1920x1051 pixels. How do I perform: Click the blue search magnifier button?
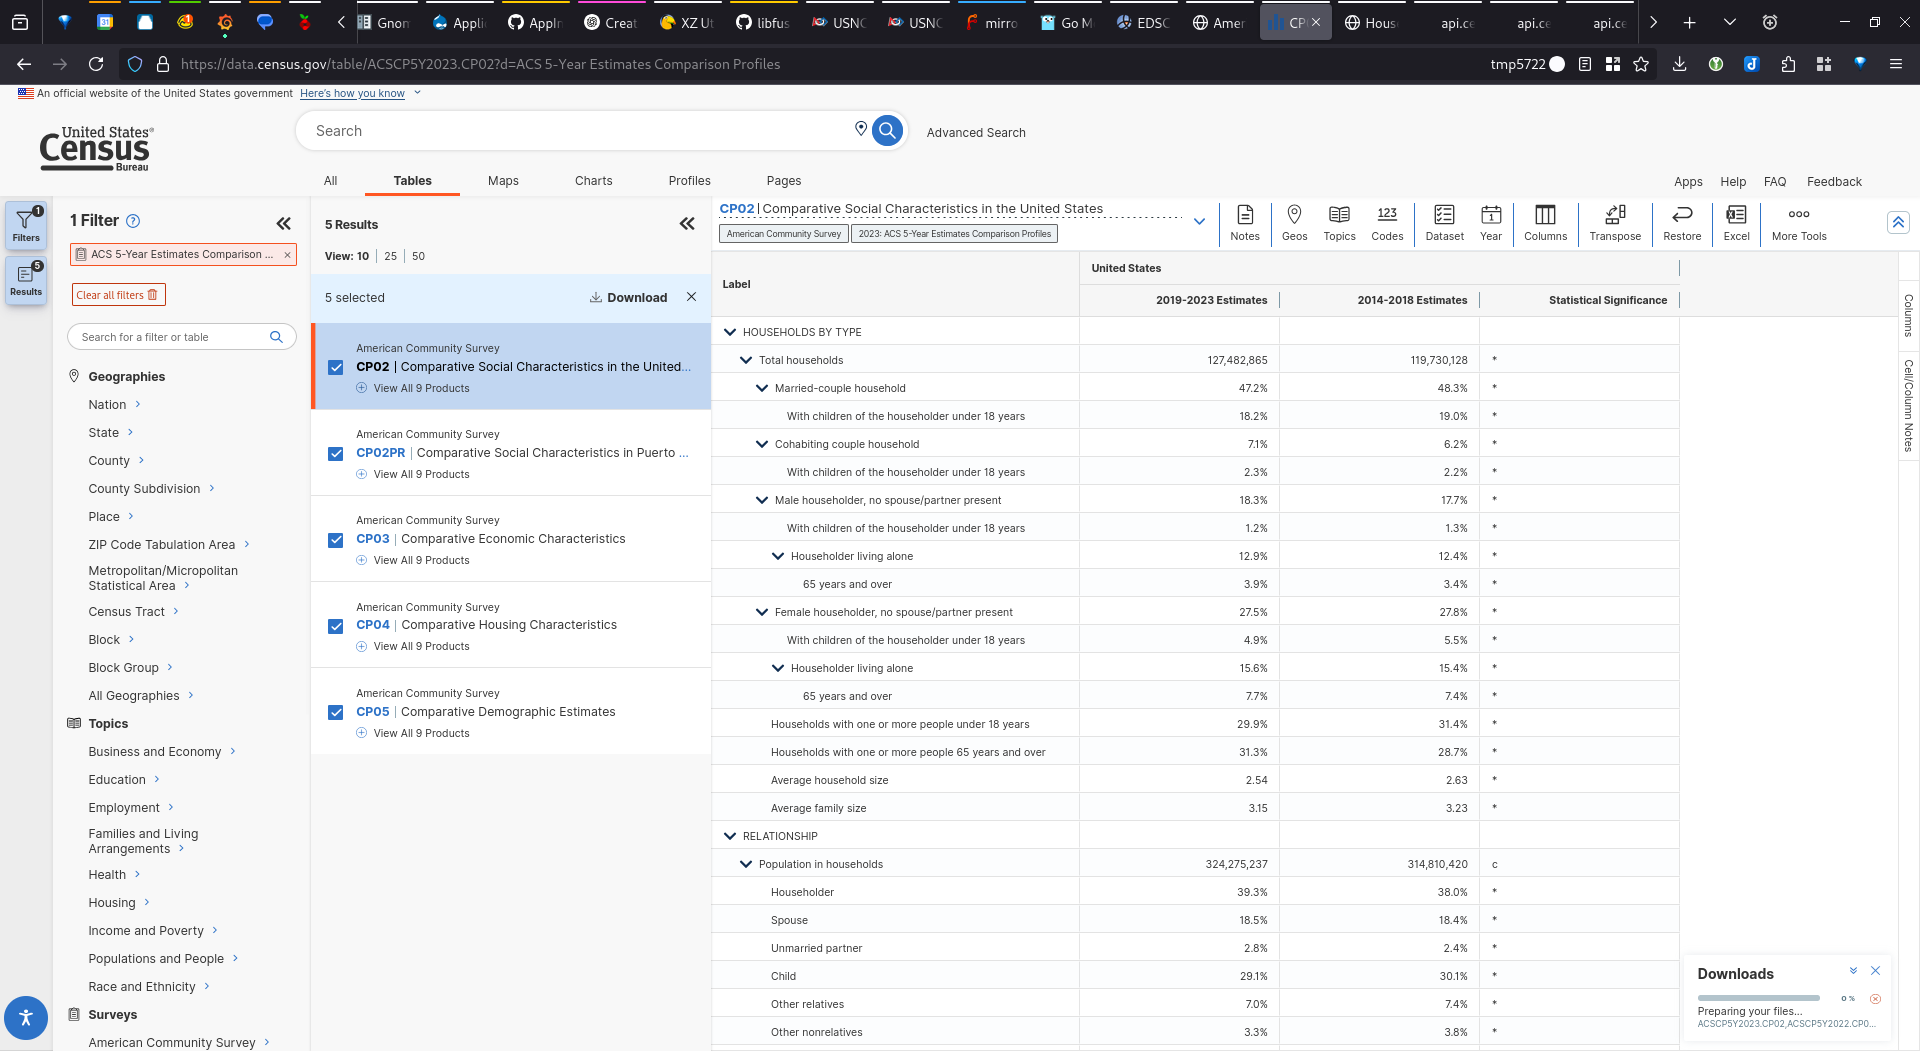(887, 131)
